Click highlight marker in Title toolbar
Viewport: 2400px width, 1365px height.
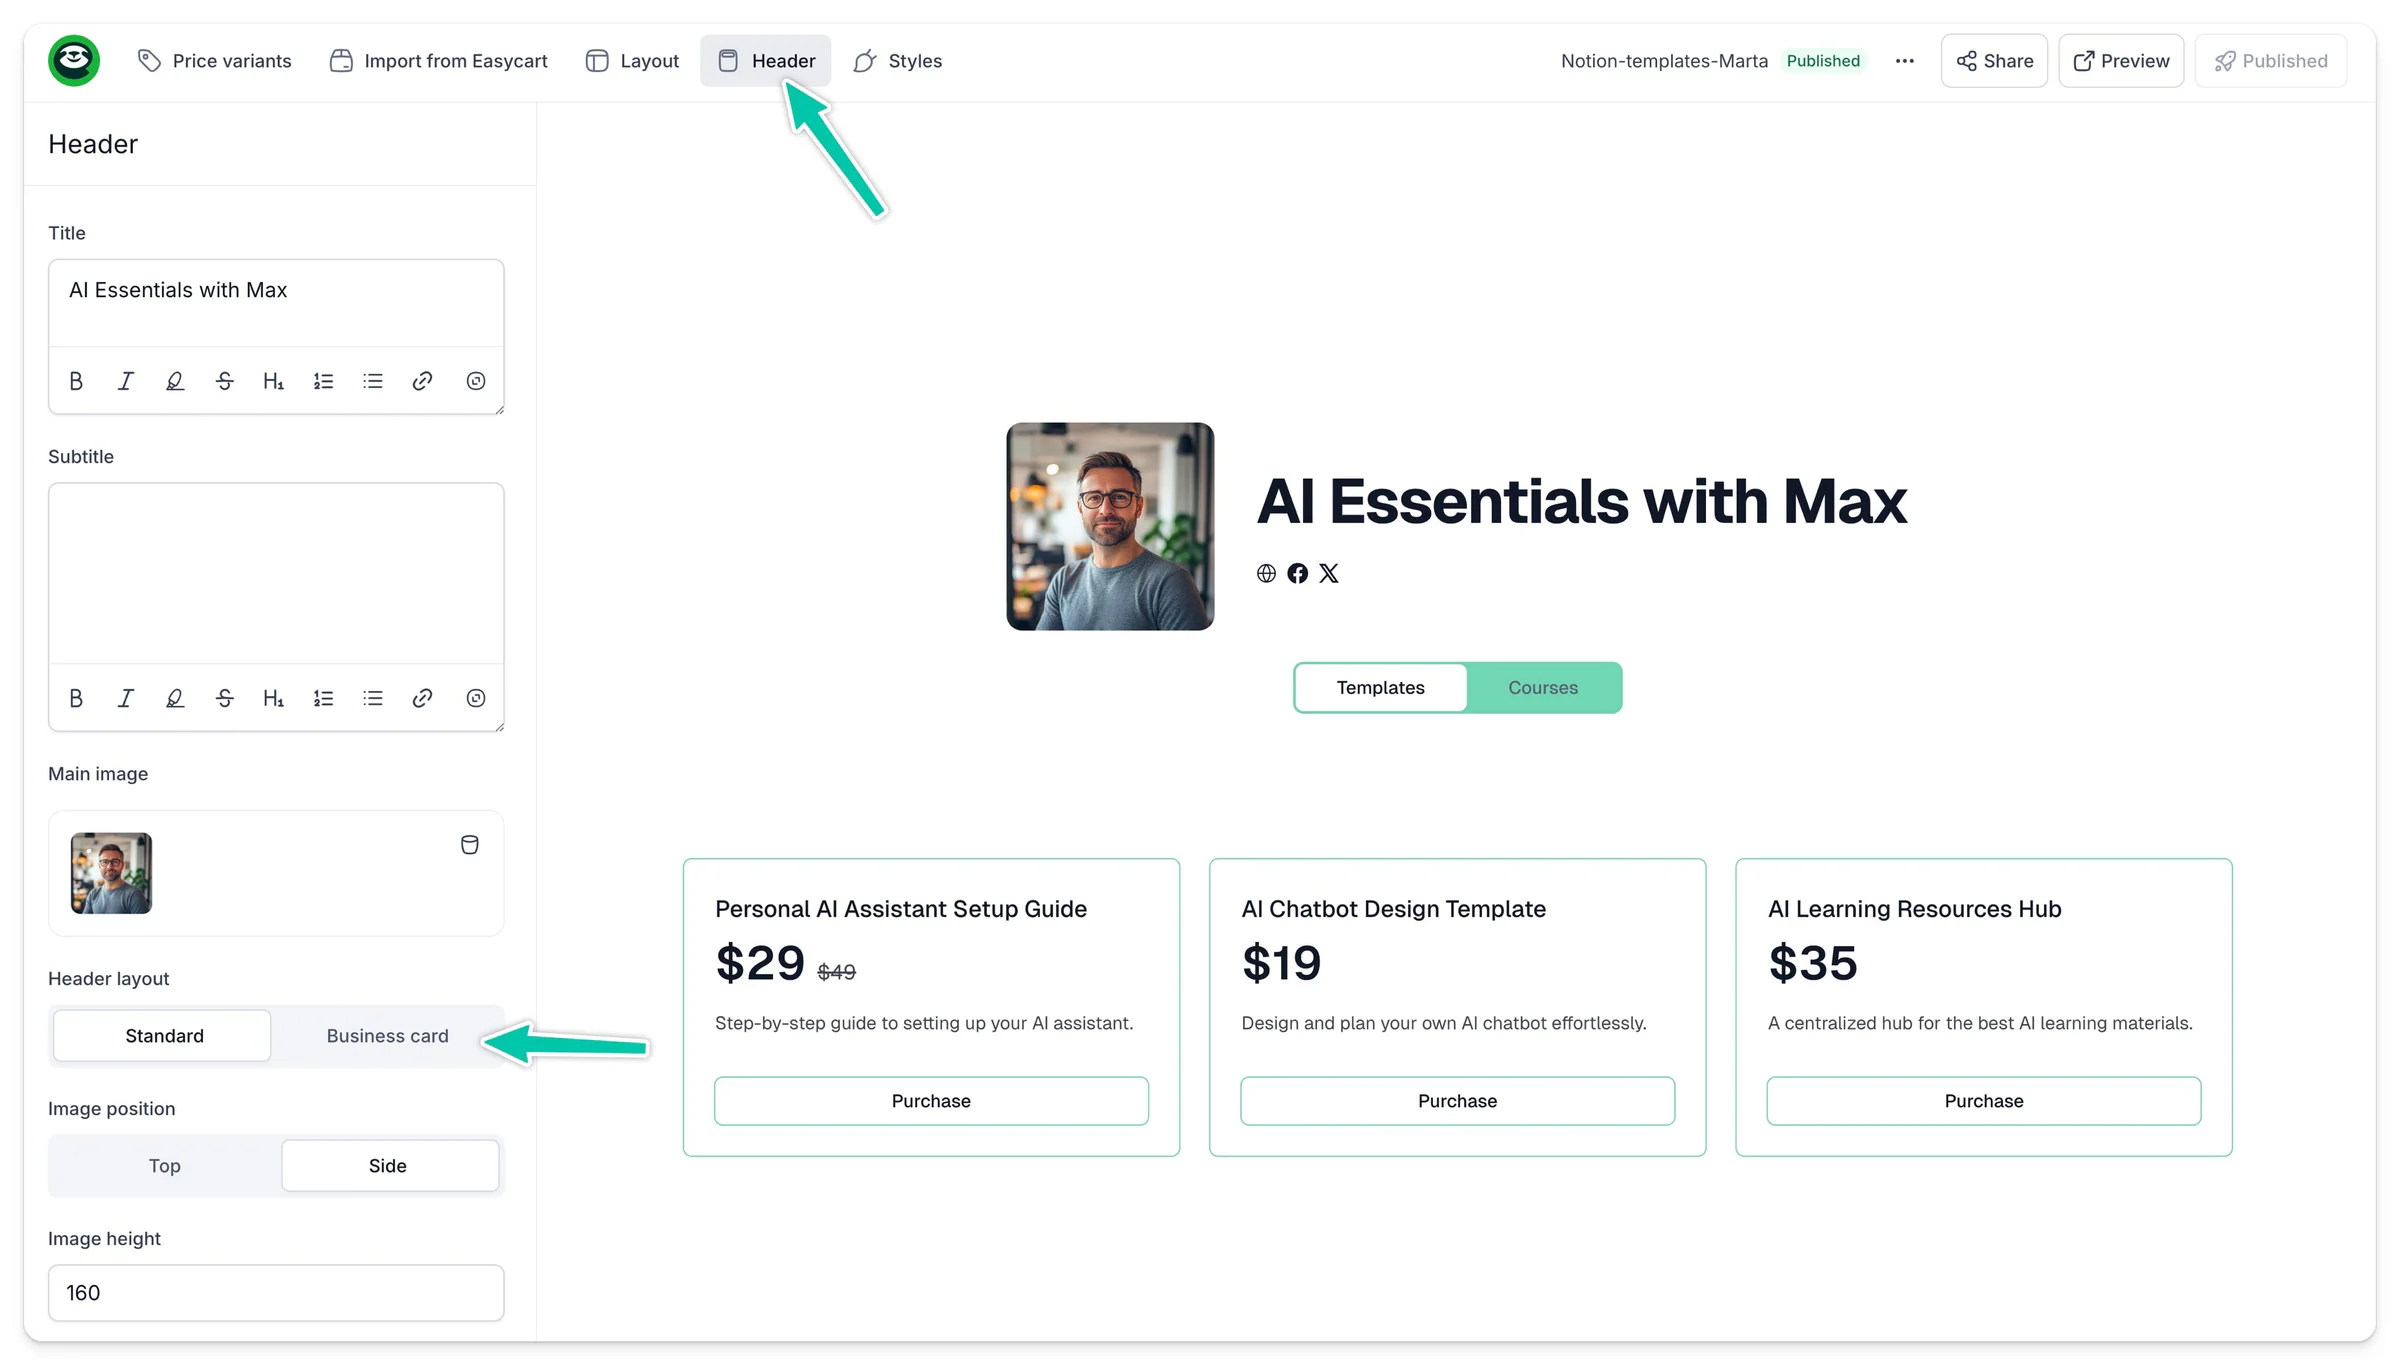[175, 381]
